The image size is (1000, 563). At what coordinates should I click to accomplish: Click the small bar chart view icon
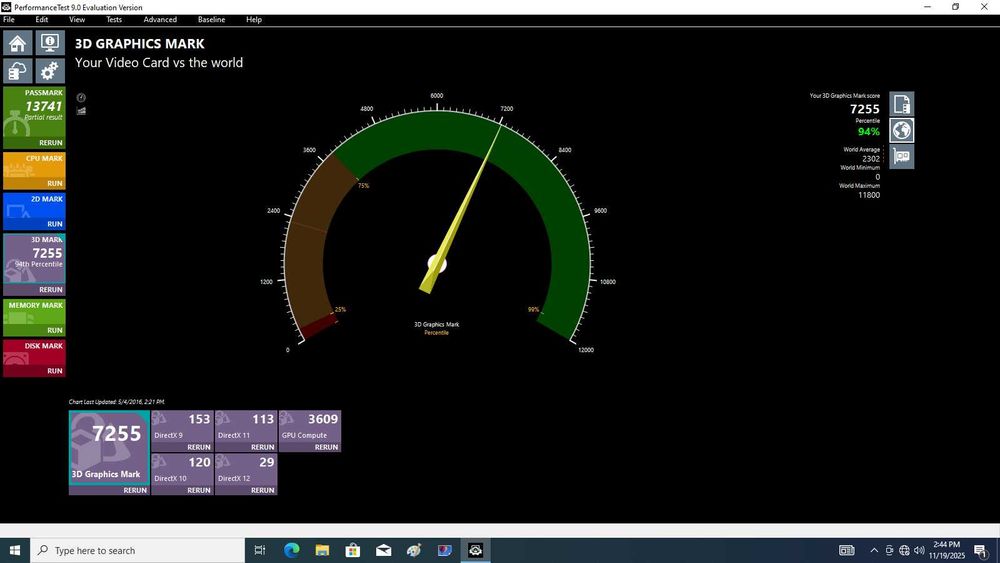coord(81,111)
